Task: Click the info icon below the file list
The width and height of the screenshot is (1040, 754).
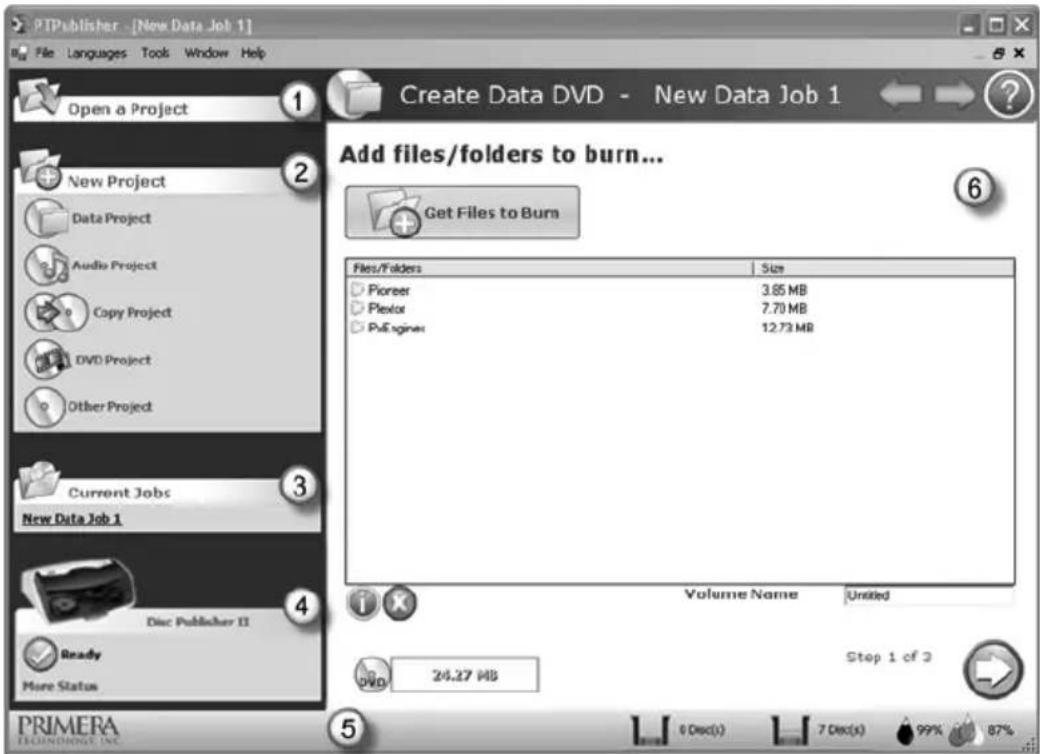Action: [363, 603]
